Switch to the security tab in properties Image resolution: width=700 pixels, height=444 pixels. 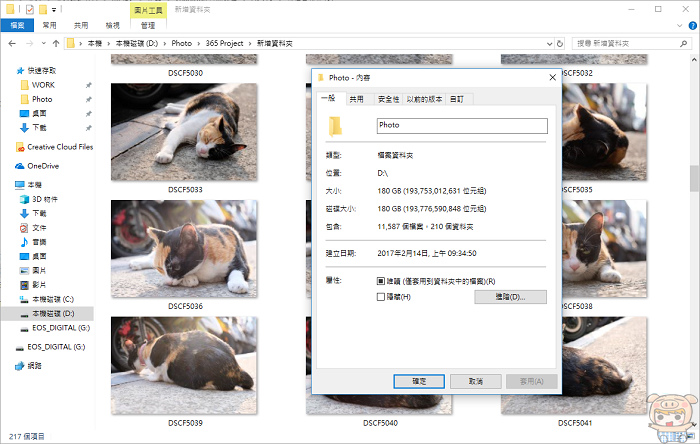pos(388,99)
